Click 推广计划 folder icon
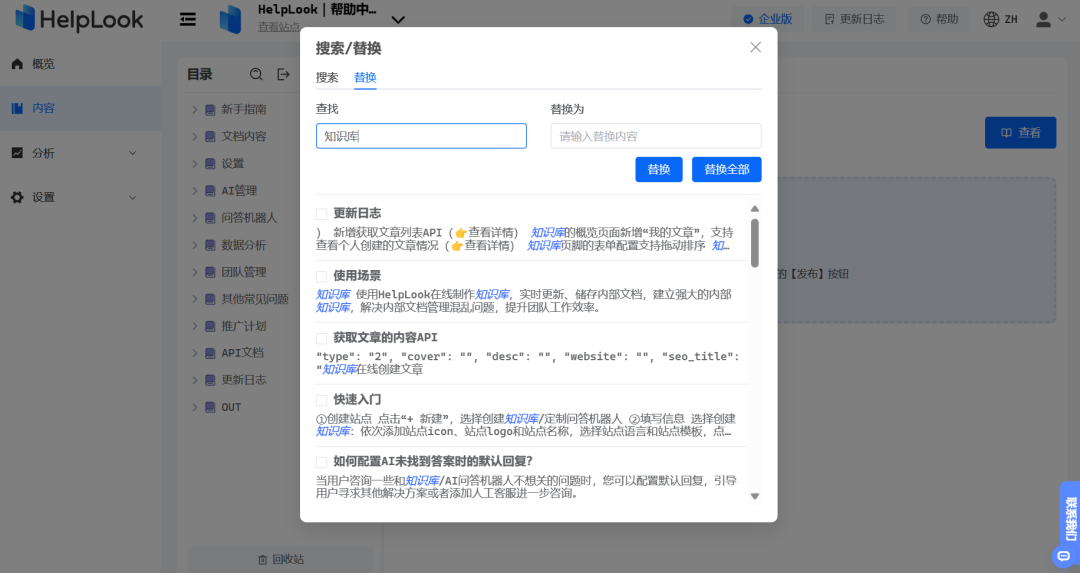Viewport: 1080px width, 573px height. (x=210, y=326)
